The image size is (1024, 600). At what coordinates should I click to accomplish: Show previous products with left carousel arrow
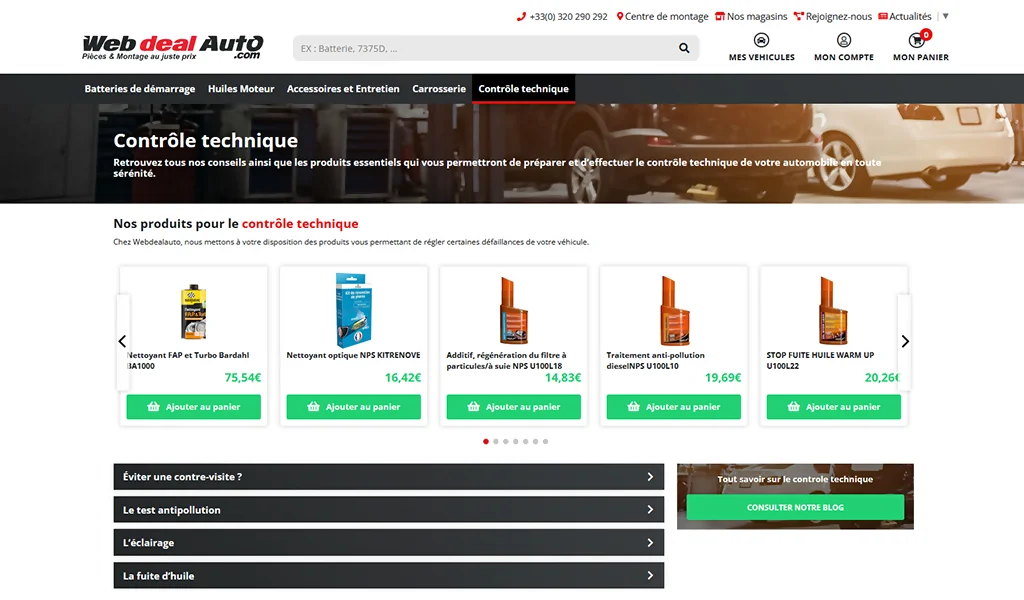tap(122, 341)
